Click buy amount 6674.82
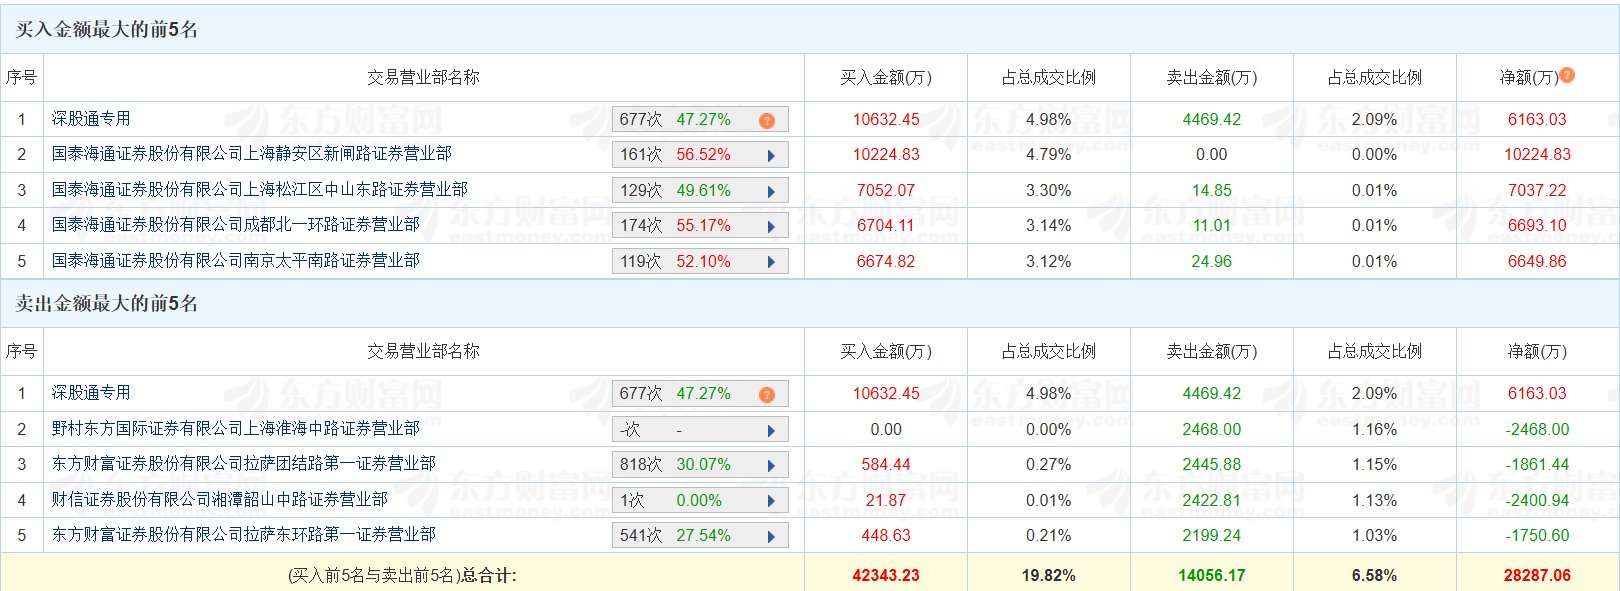The image size is (1620, 591). [x=886, y=261]
